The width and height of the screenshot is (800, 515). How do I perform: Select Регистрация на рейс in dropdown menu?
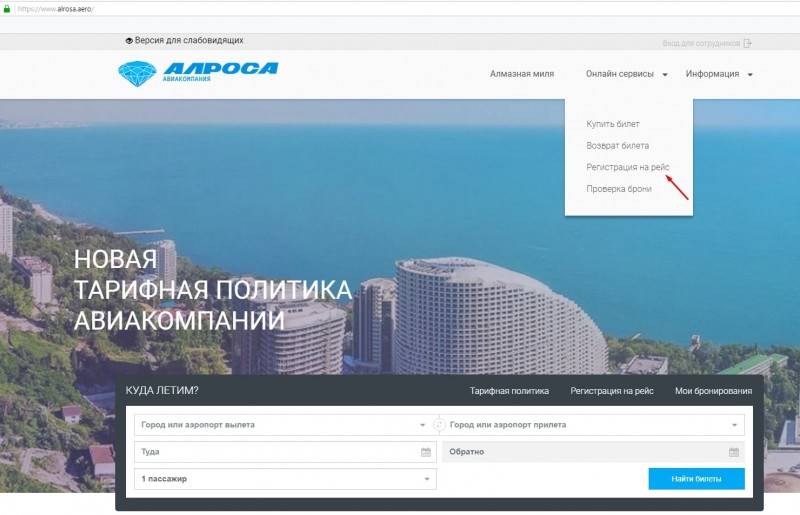pyautogui.click(x=628, y=167)
